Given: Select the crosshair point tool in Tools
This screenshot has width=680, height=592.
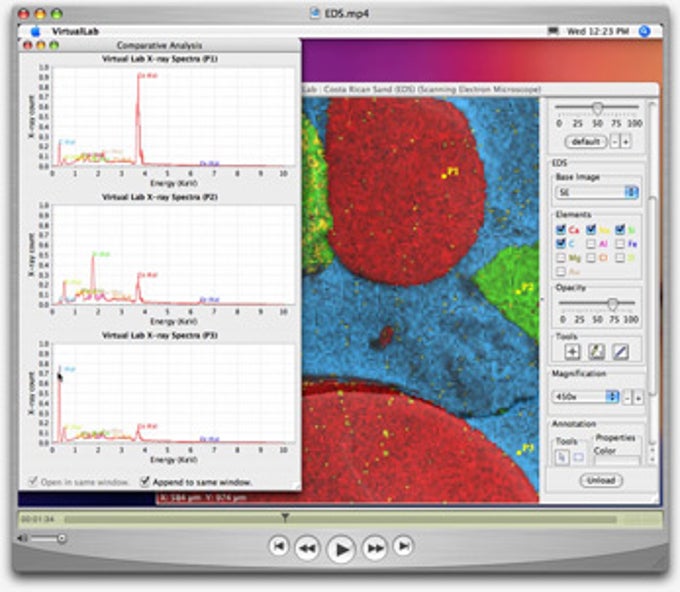Looking at the screenshot, I should 572,351.
